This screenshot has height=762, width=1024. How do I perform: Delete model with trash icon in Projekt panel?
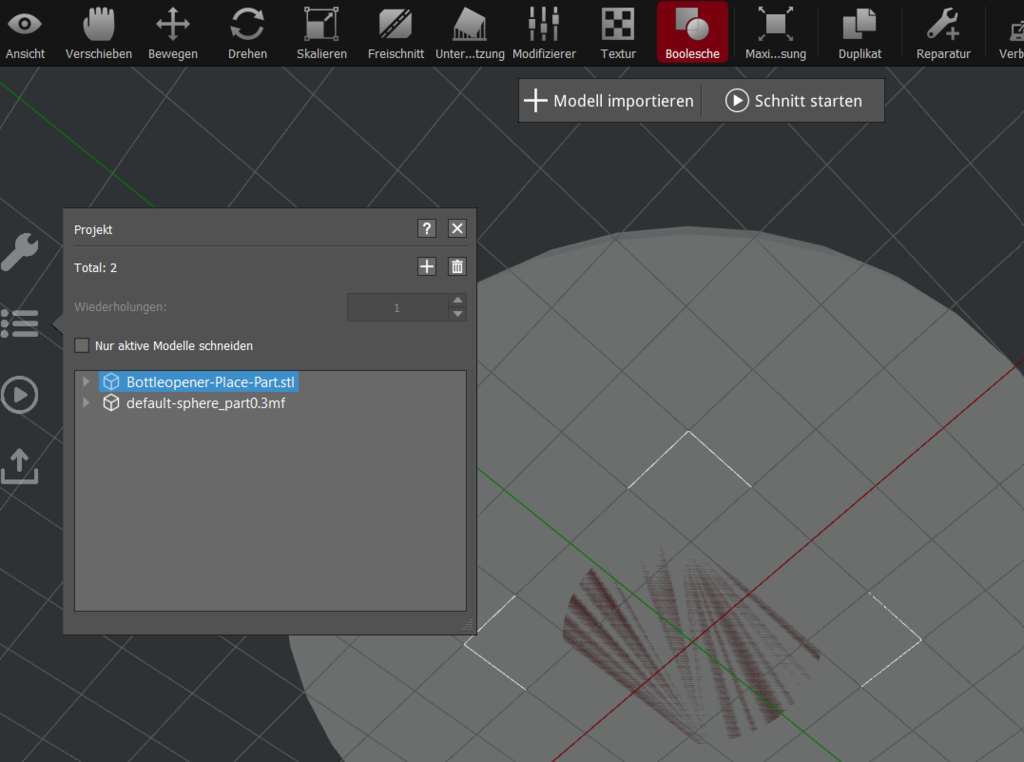tap(457, 266)
